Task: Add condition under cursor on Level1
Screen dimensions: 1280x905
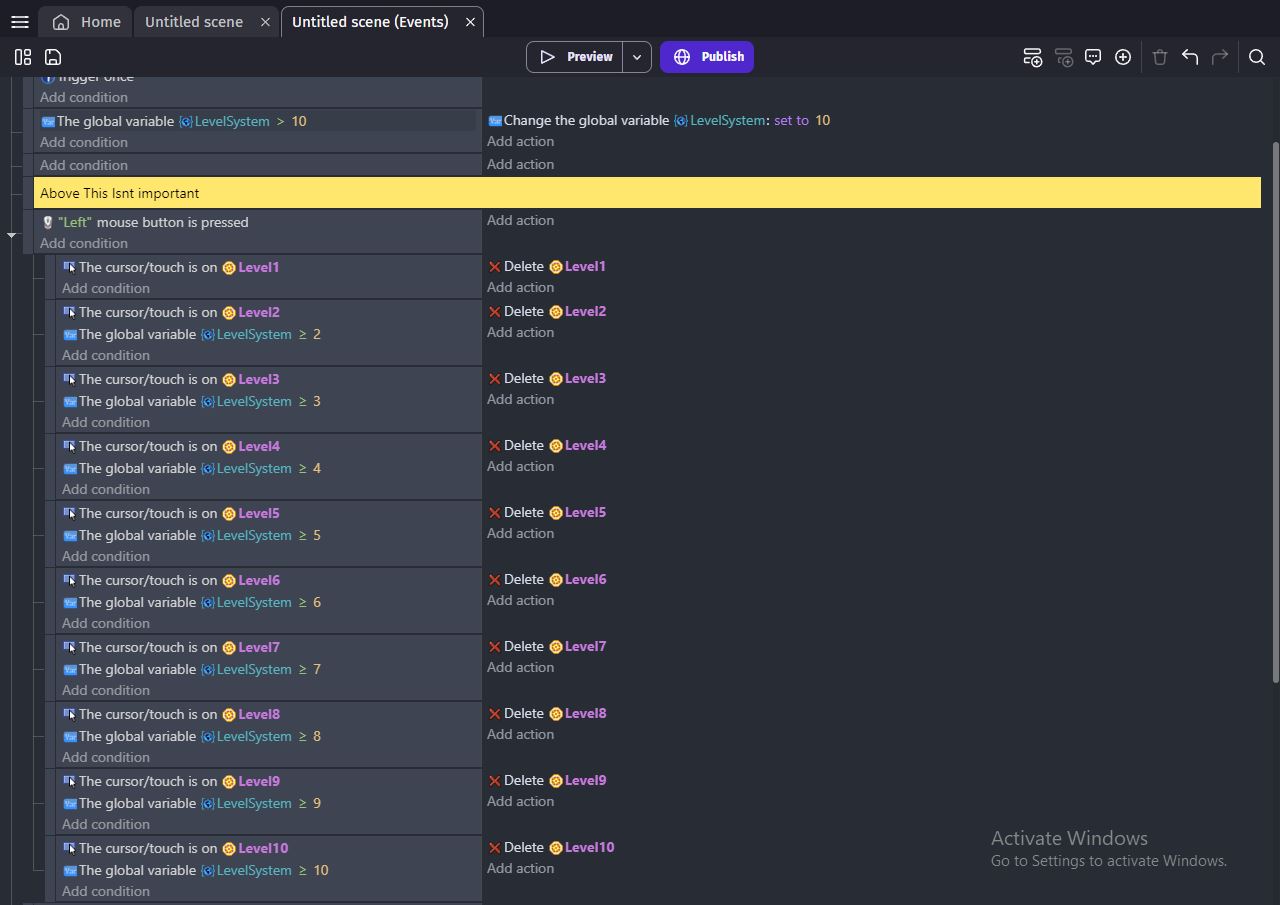Action: (106, 288)
